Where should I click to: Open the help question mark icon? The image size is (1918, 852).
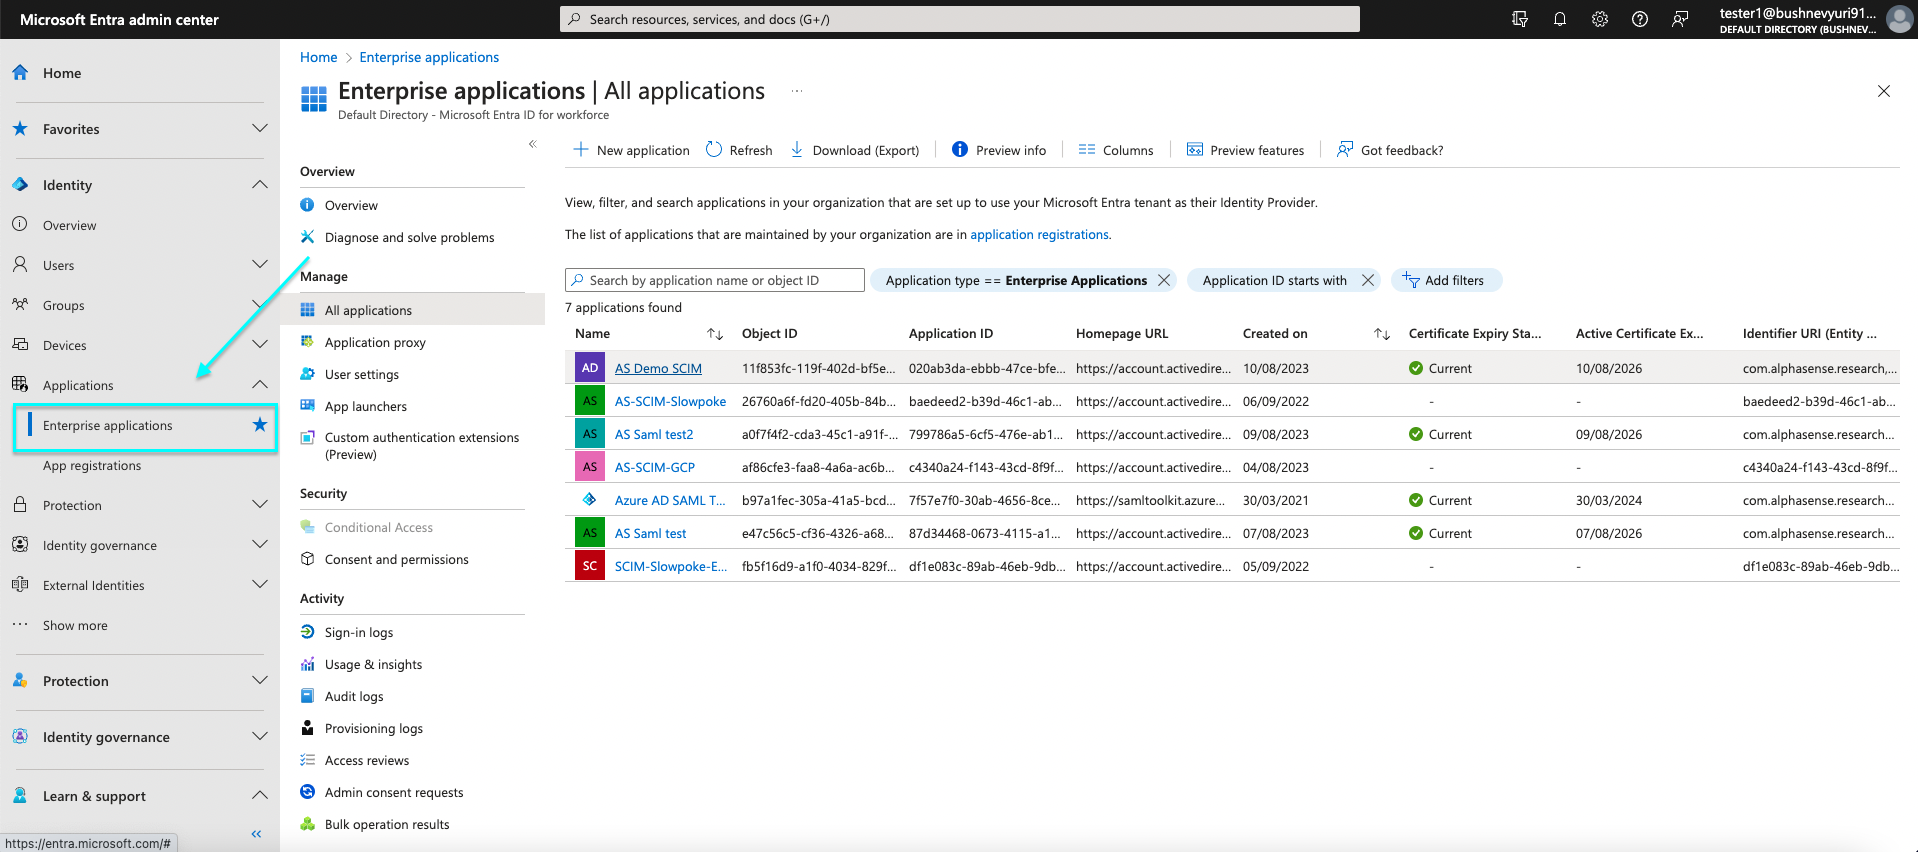(1640, 19)
